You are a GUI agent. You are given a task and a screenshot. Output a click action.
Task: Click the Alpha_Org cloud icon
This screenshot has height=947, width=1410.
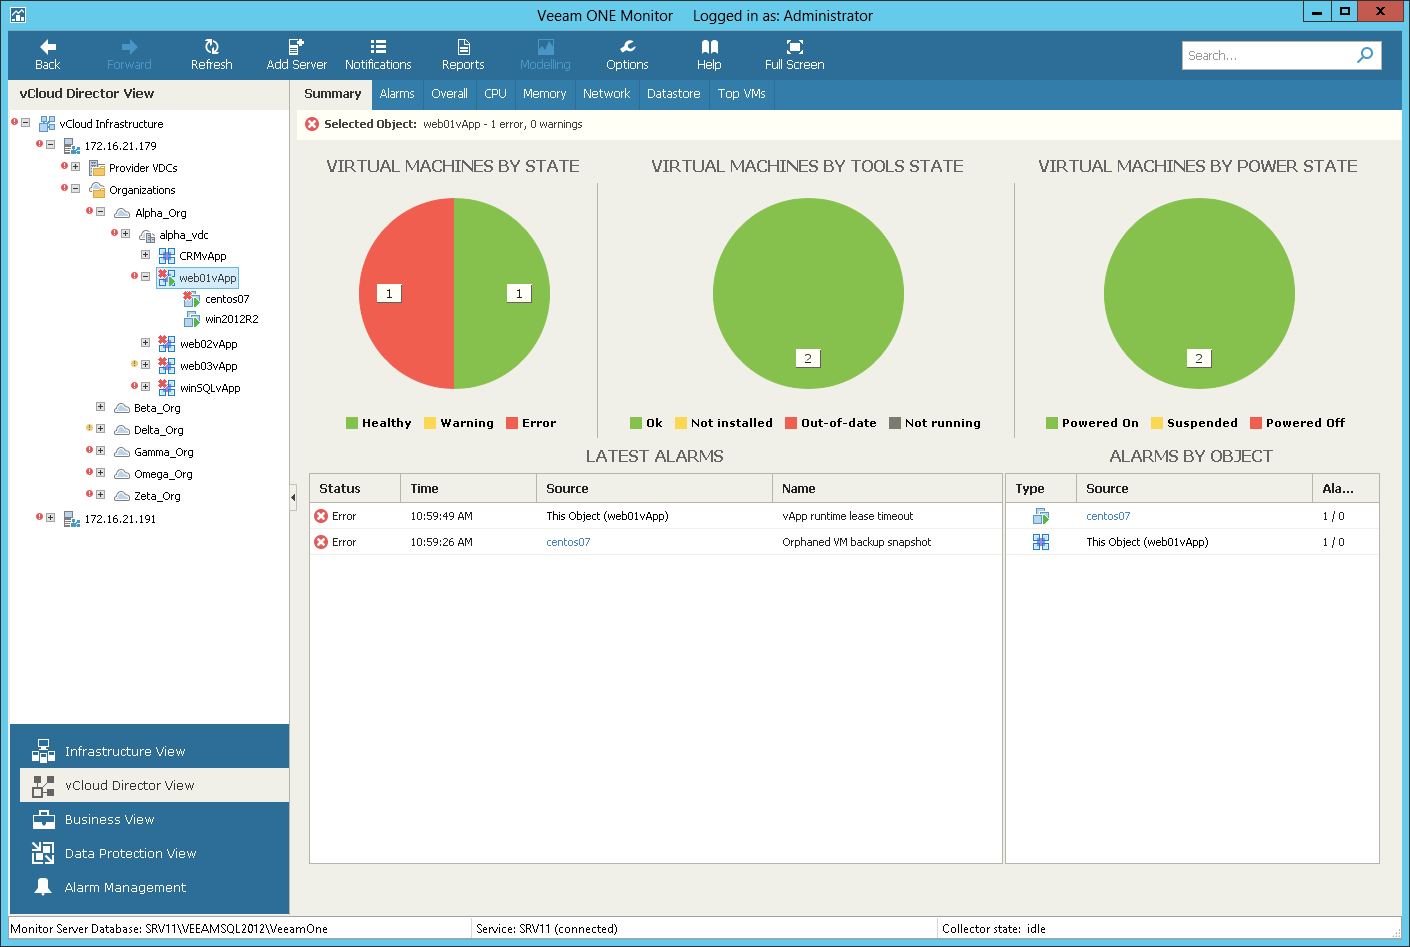tap(122, 213)
